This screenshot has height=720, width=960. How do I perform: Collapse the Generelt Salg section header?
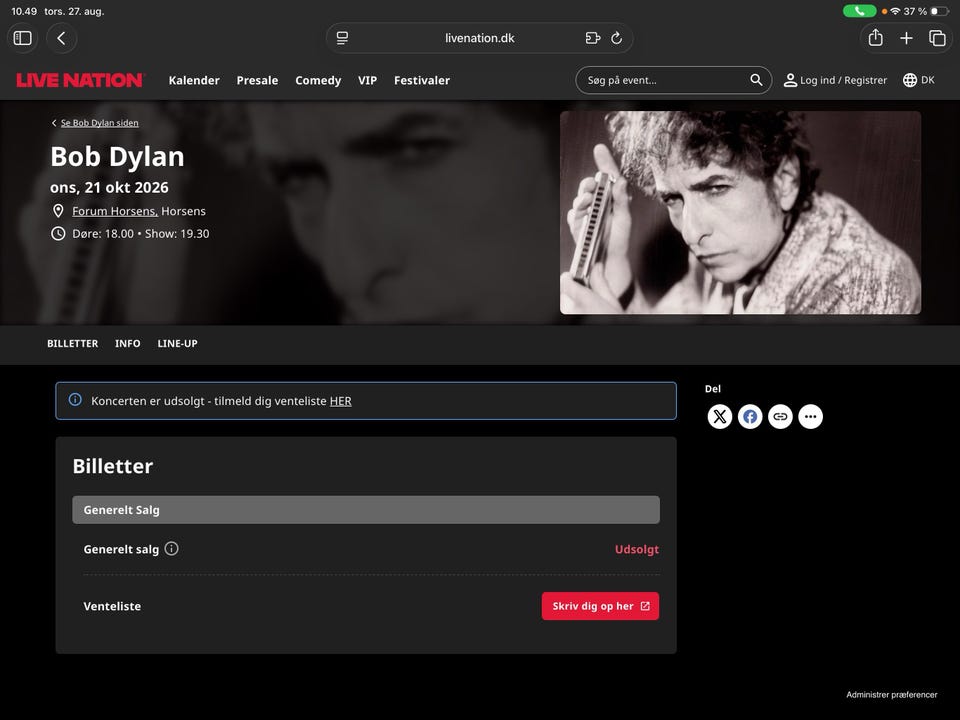click(x=366, y=509)
